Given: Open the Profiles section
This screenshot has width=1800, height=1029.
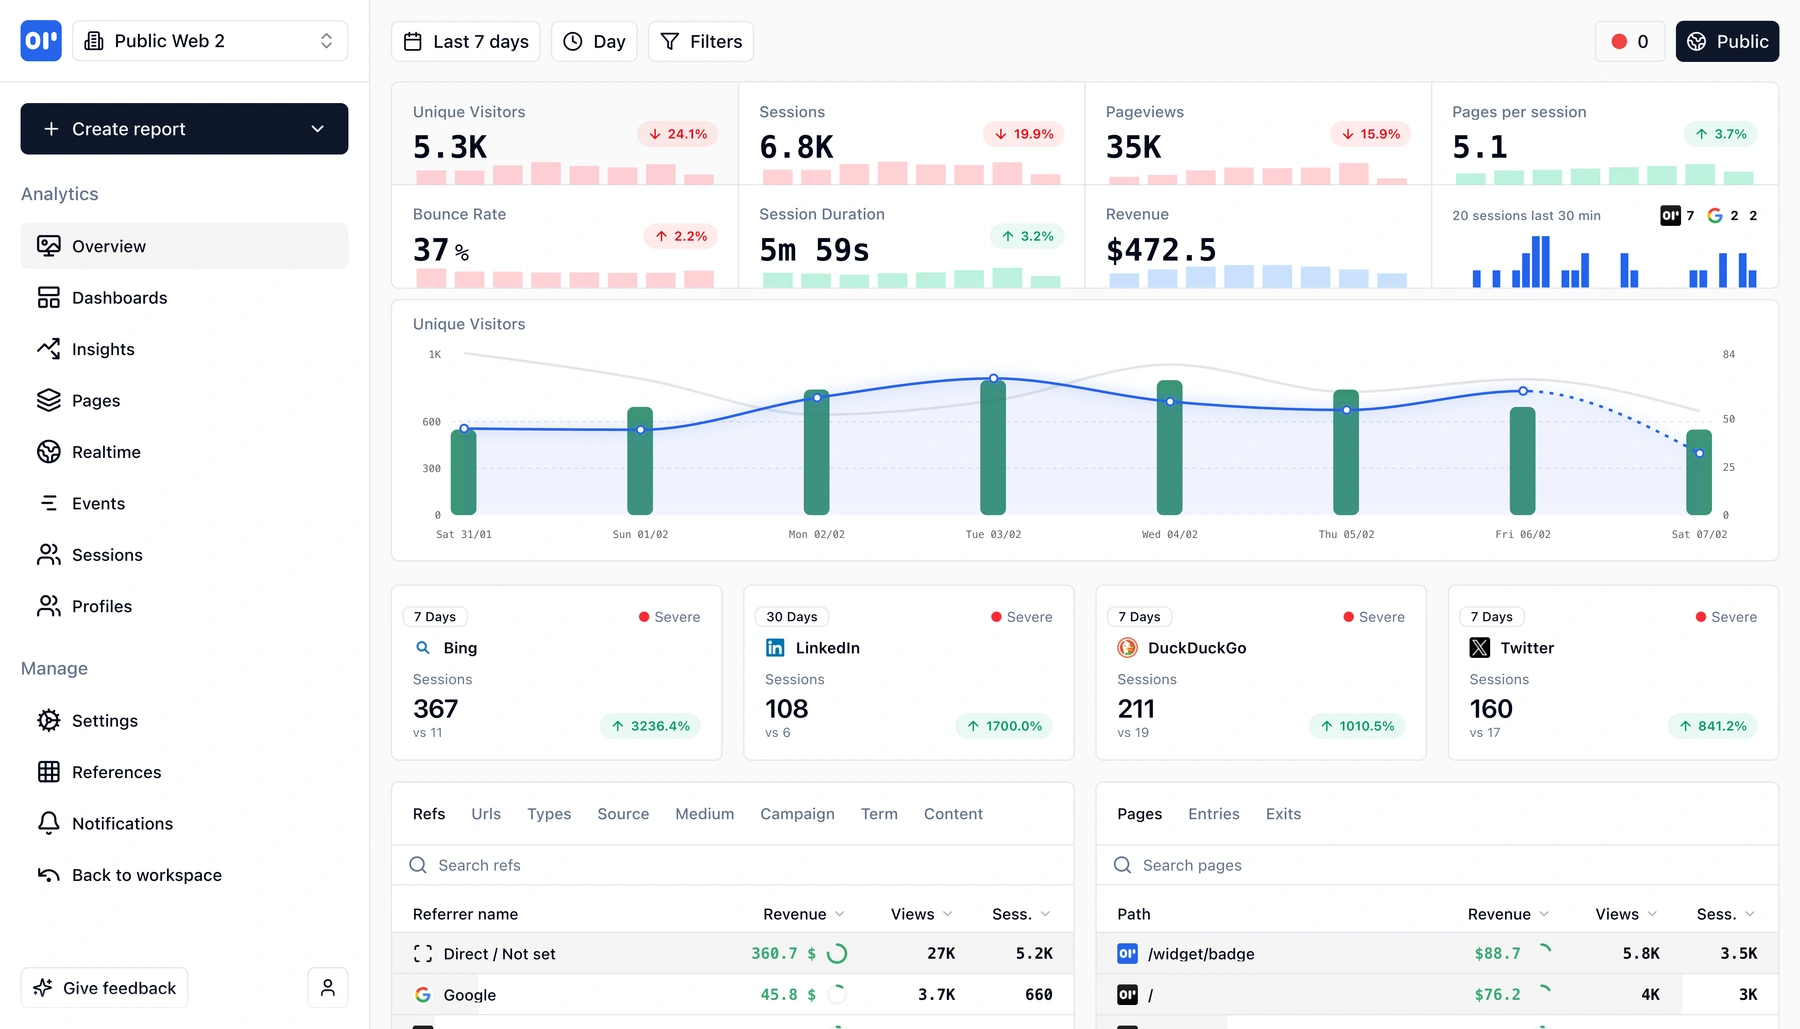Looking at the screenshot, I should [101, 606].
